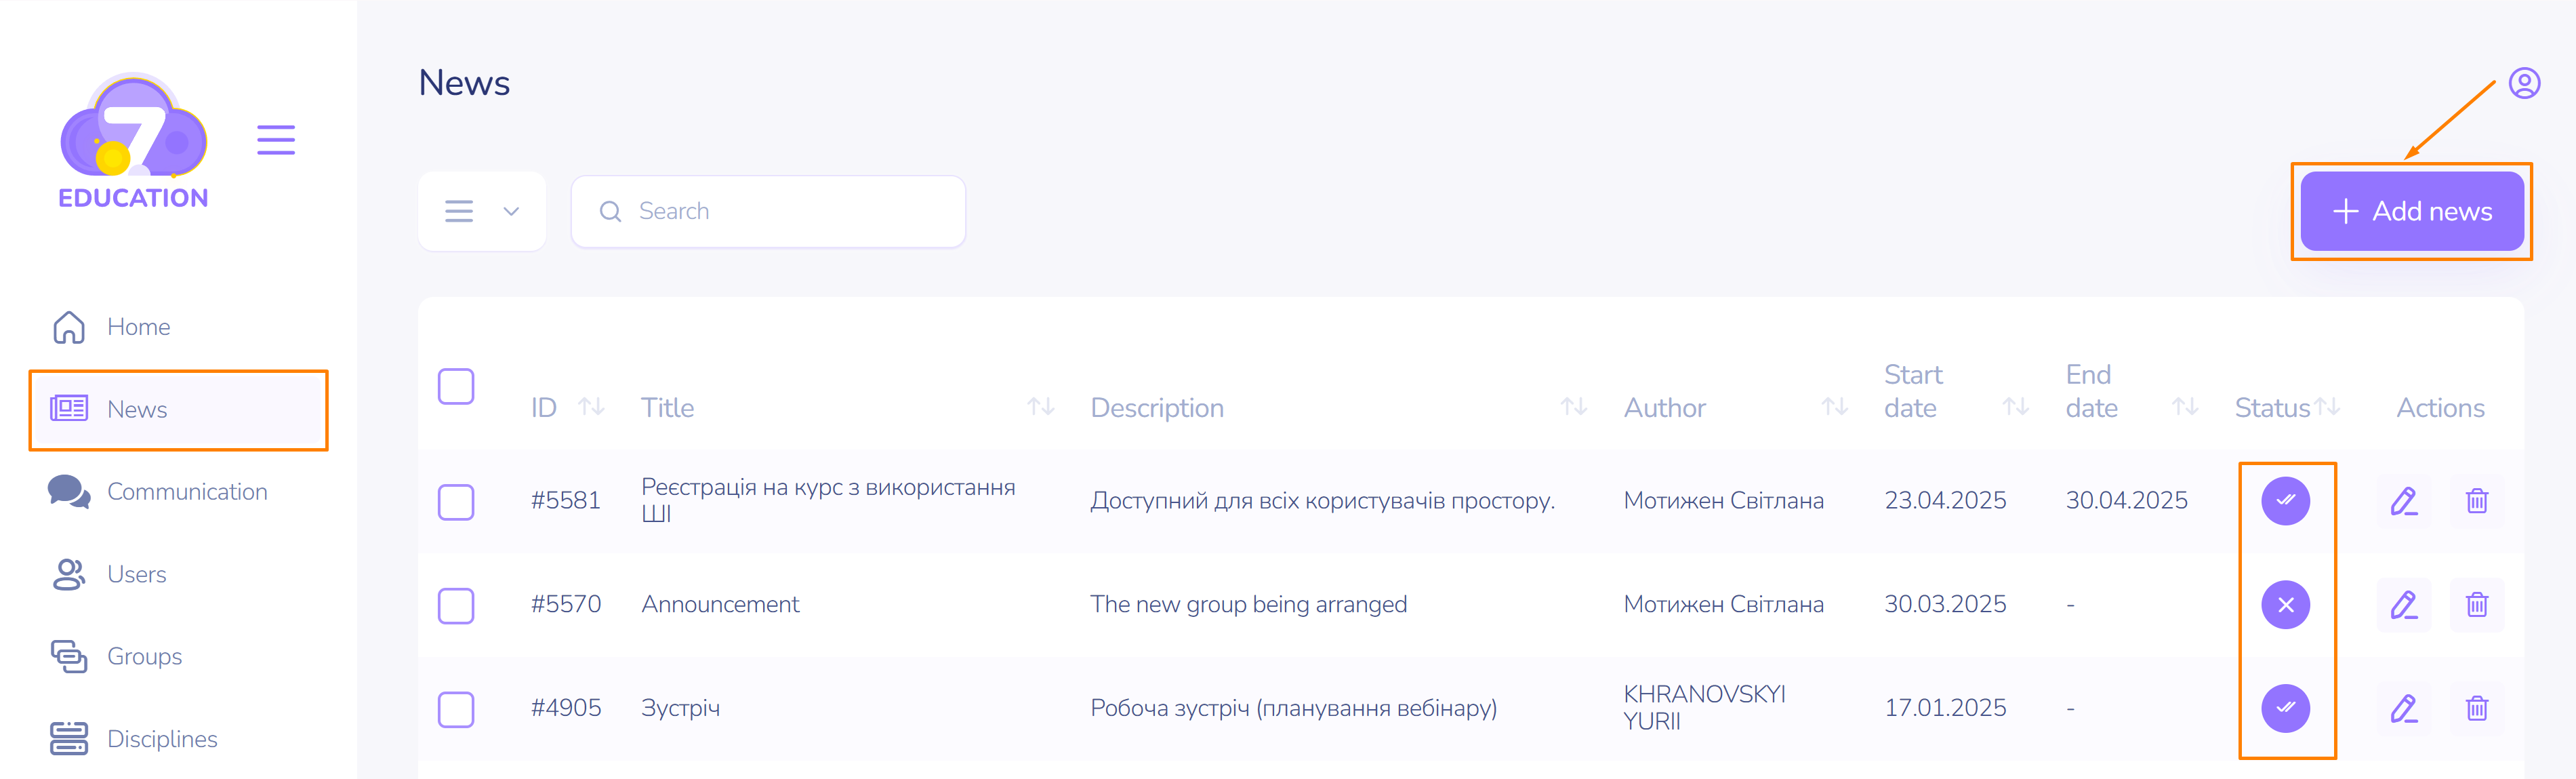Toggle active status of news #5581
The width and height of the screenshot is (2576, 779).
point(2285,501)
